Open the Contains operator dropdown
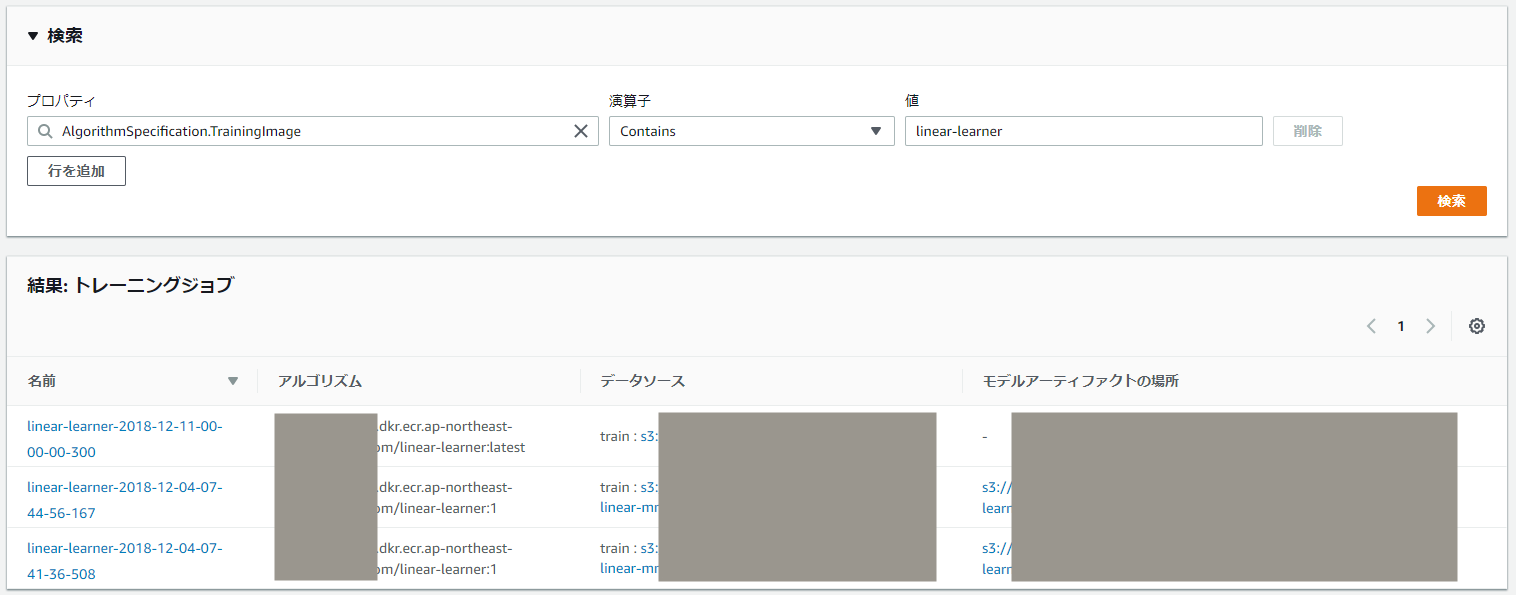 point(752,131)
